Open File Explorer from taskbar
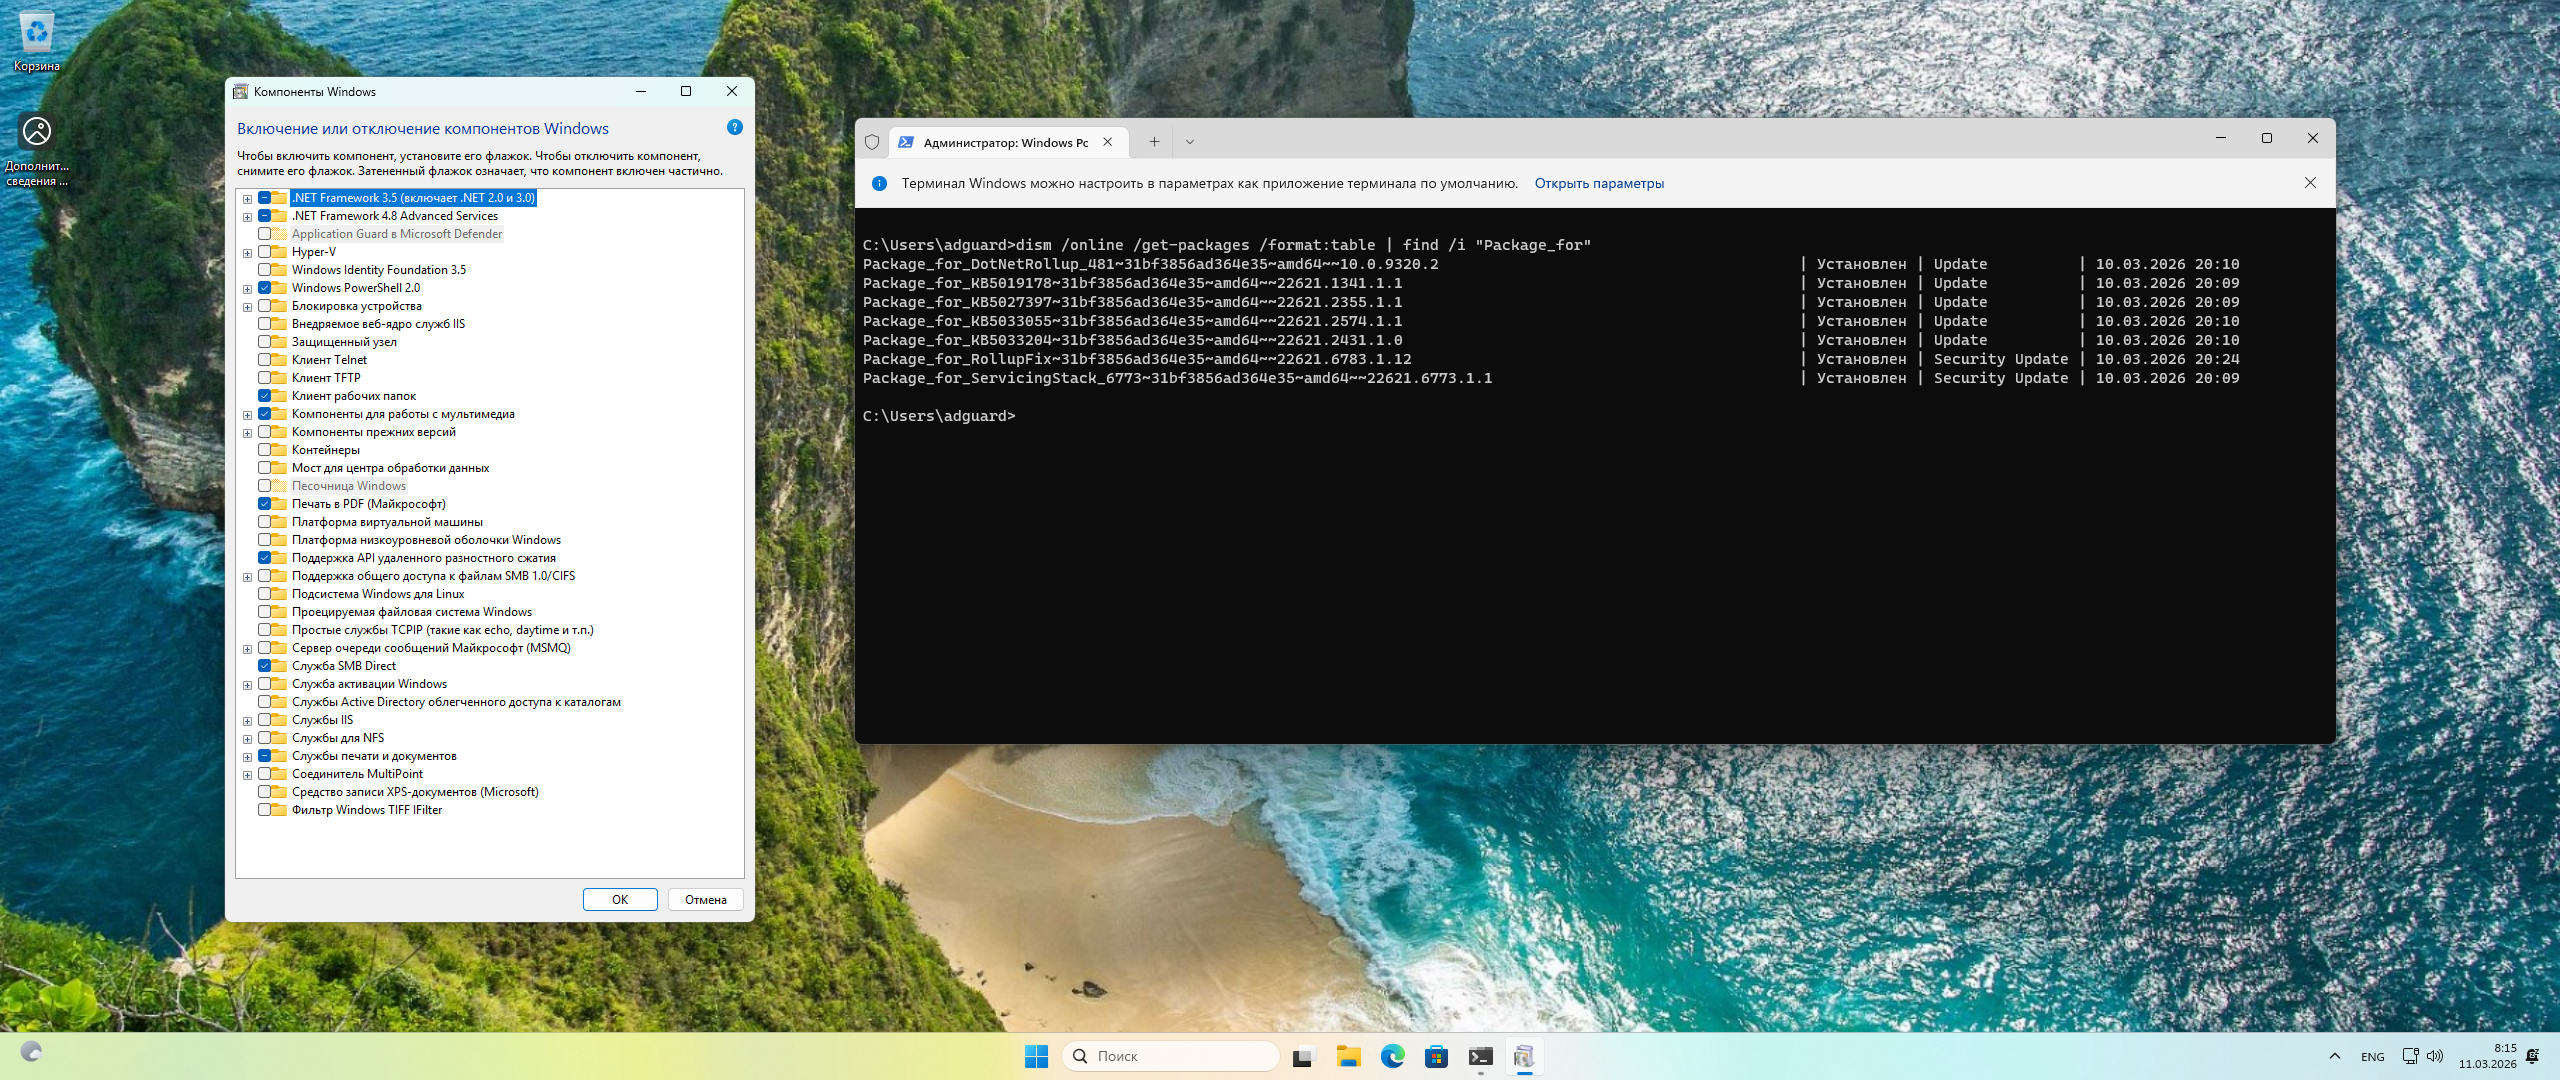The image size is (2560, 1080). [x=1348, y=1056]
